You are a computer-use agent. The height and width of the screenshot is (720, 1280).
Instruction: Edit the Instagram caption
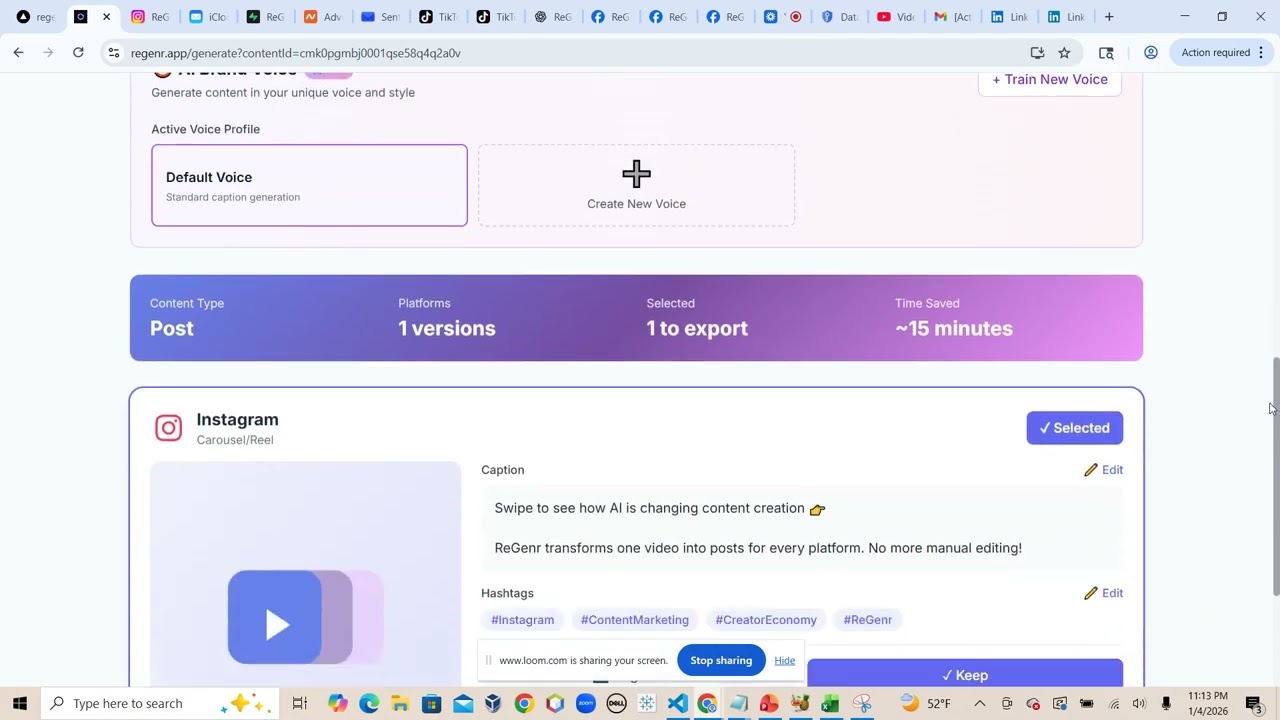[1103, 470]
